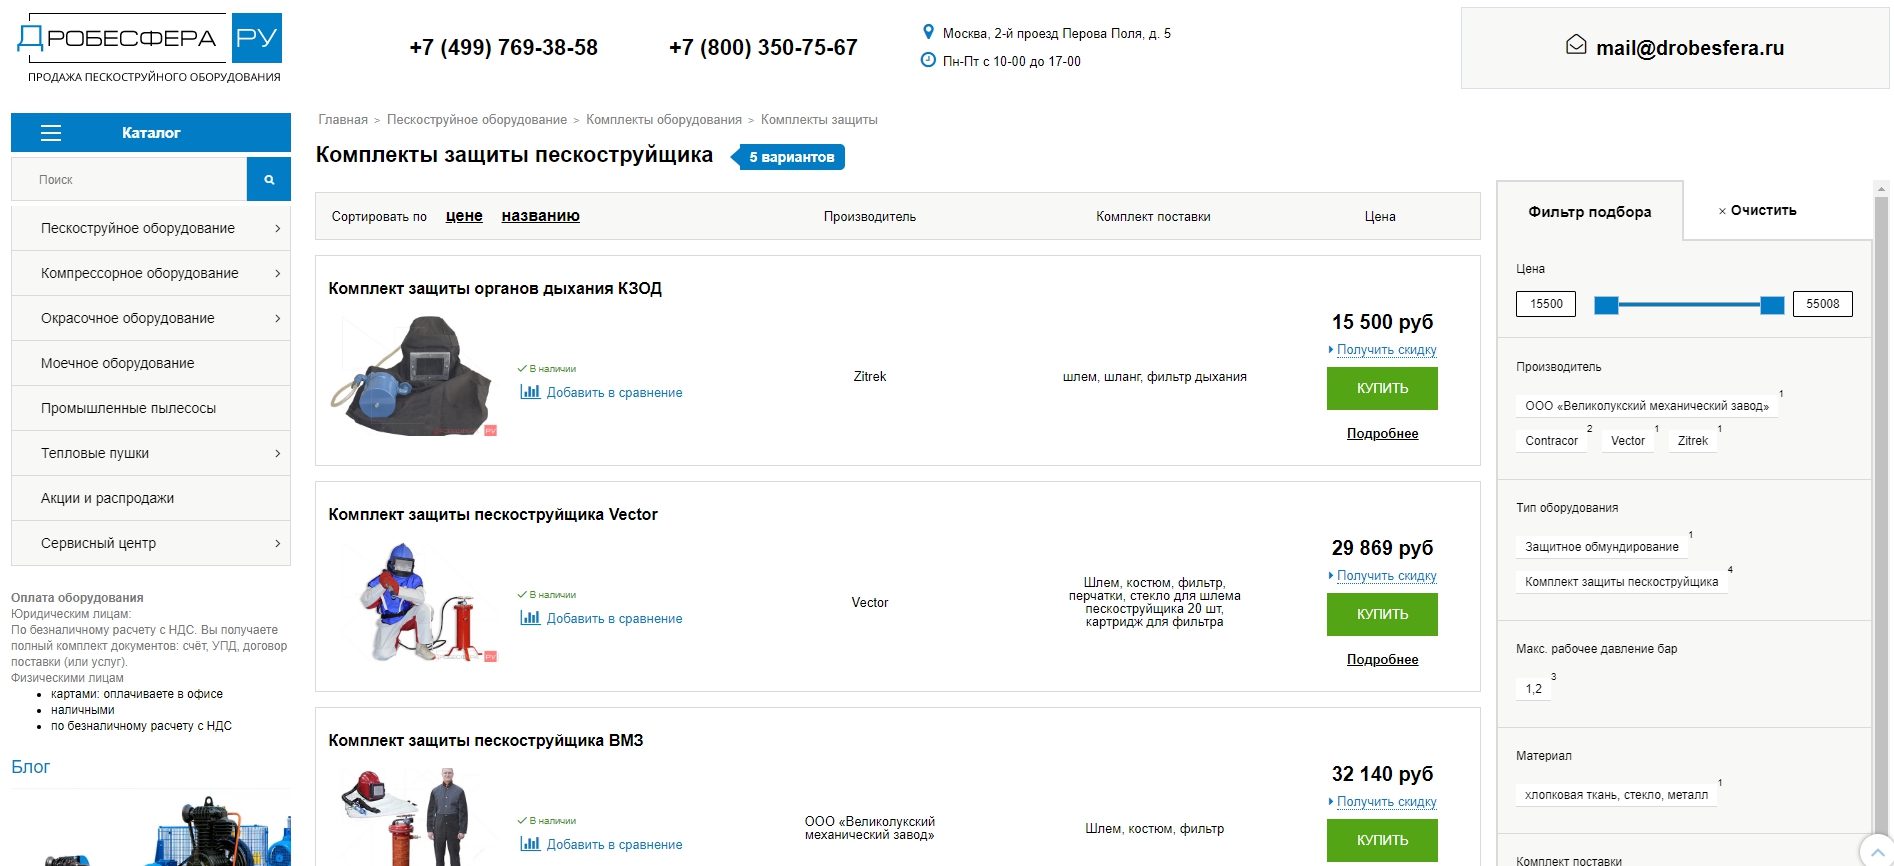Image resolution: width=1894 pixels, height=866 pixels.
Task: Open title Комплект защиты пескоструйщика ВМЗ
Action: tap(486, 740)
